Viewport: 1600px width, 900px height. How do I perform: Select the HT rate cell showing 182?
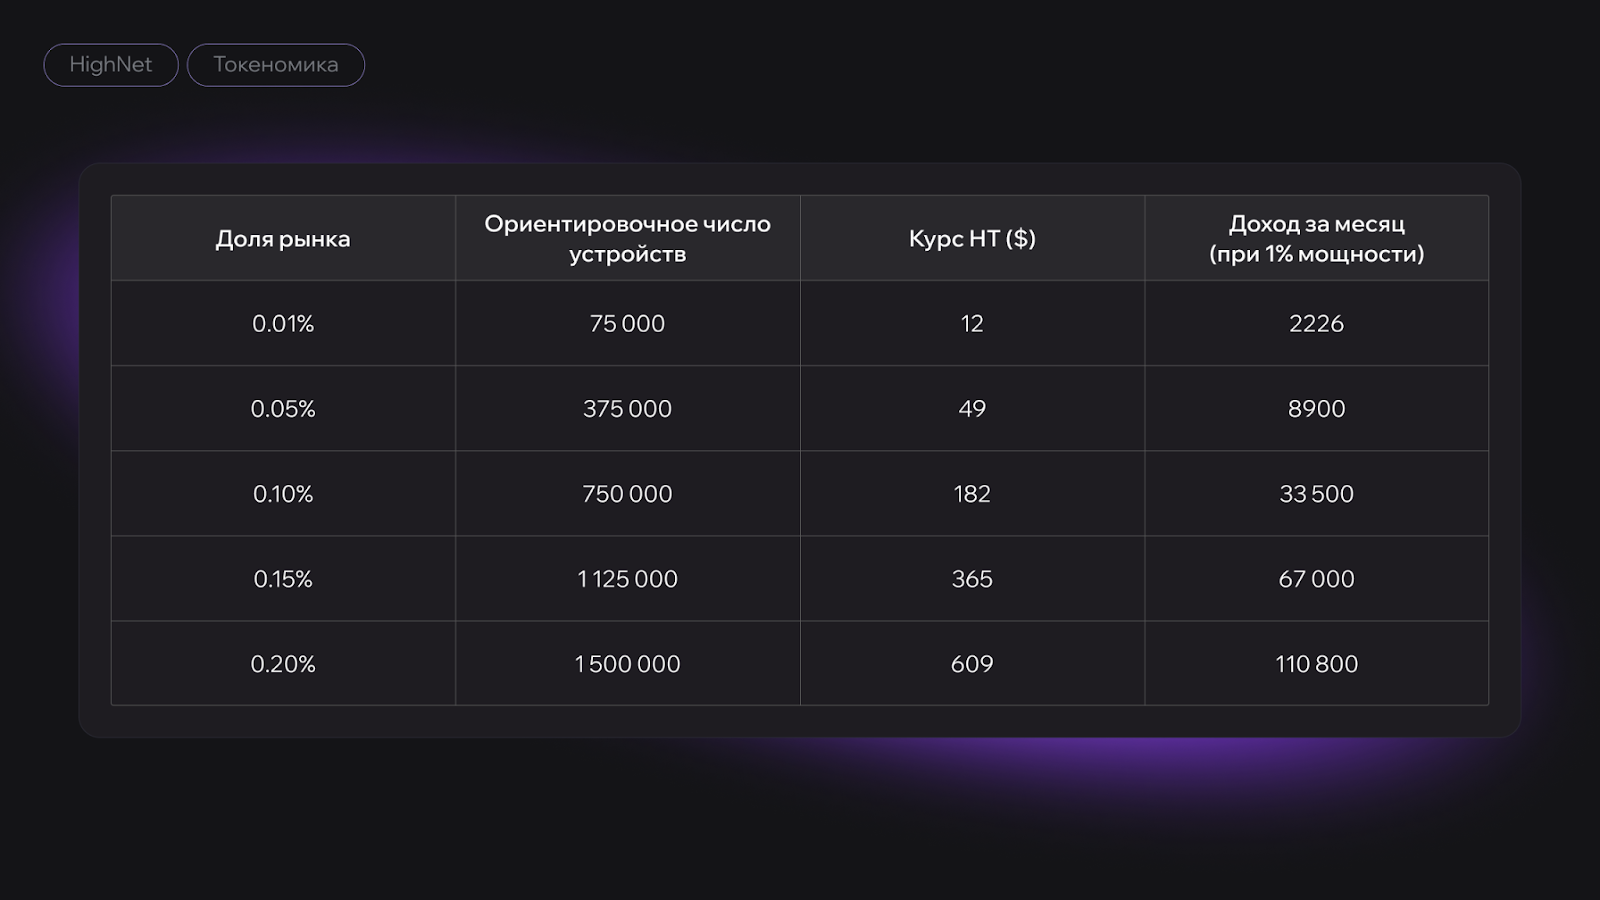click(x=972, y=494)
